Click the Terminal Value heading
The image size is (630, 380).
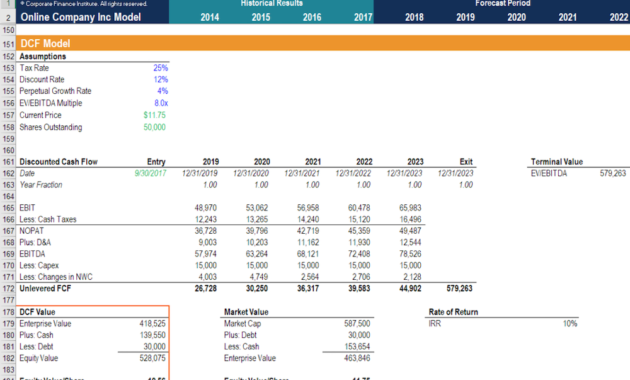[x=556, y=162]
